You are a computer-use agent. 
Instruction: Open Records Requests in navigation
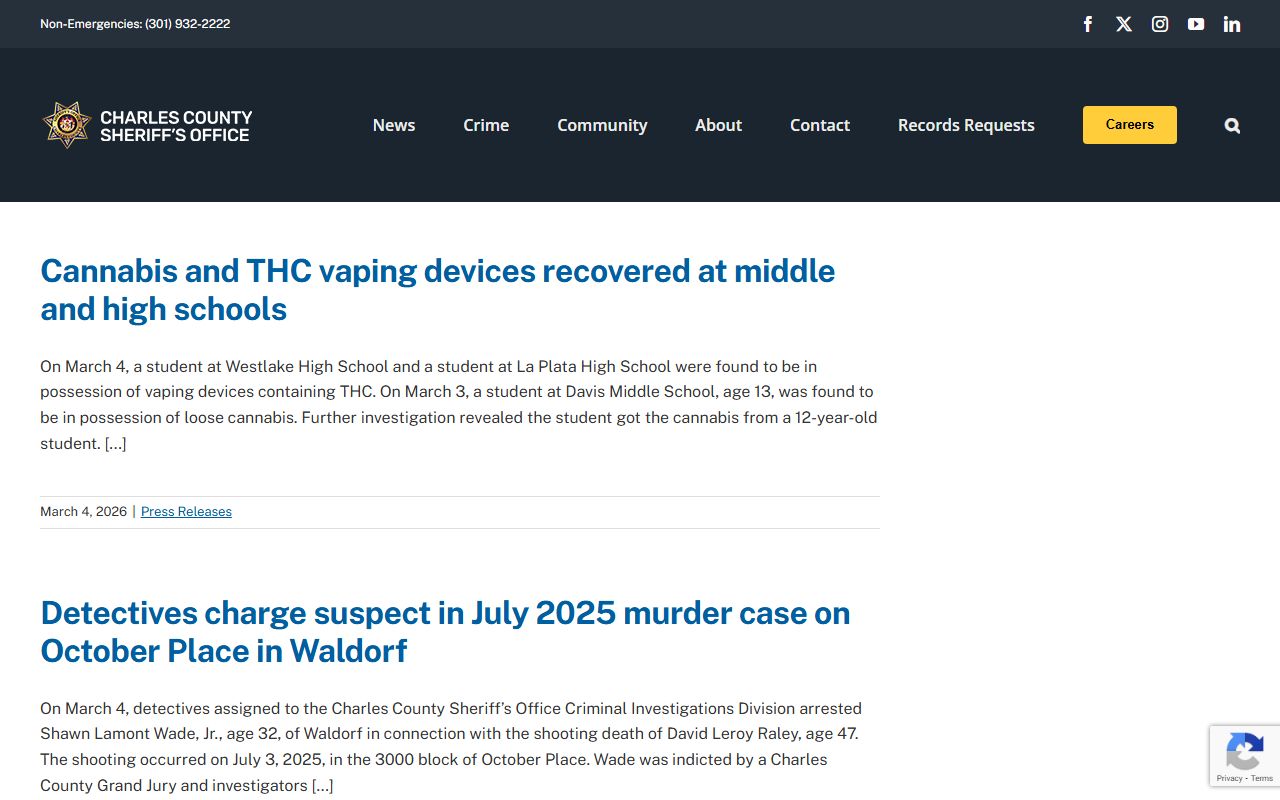pos(966,125)
